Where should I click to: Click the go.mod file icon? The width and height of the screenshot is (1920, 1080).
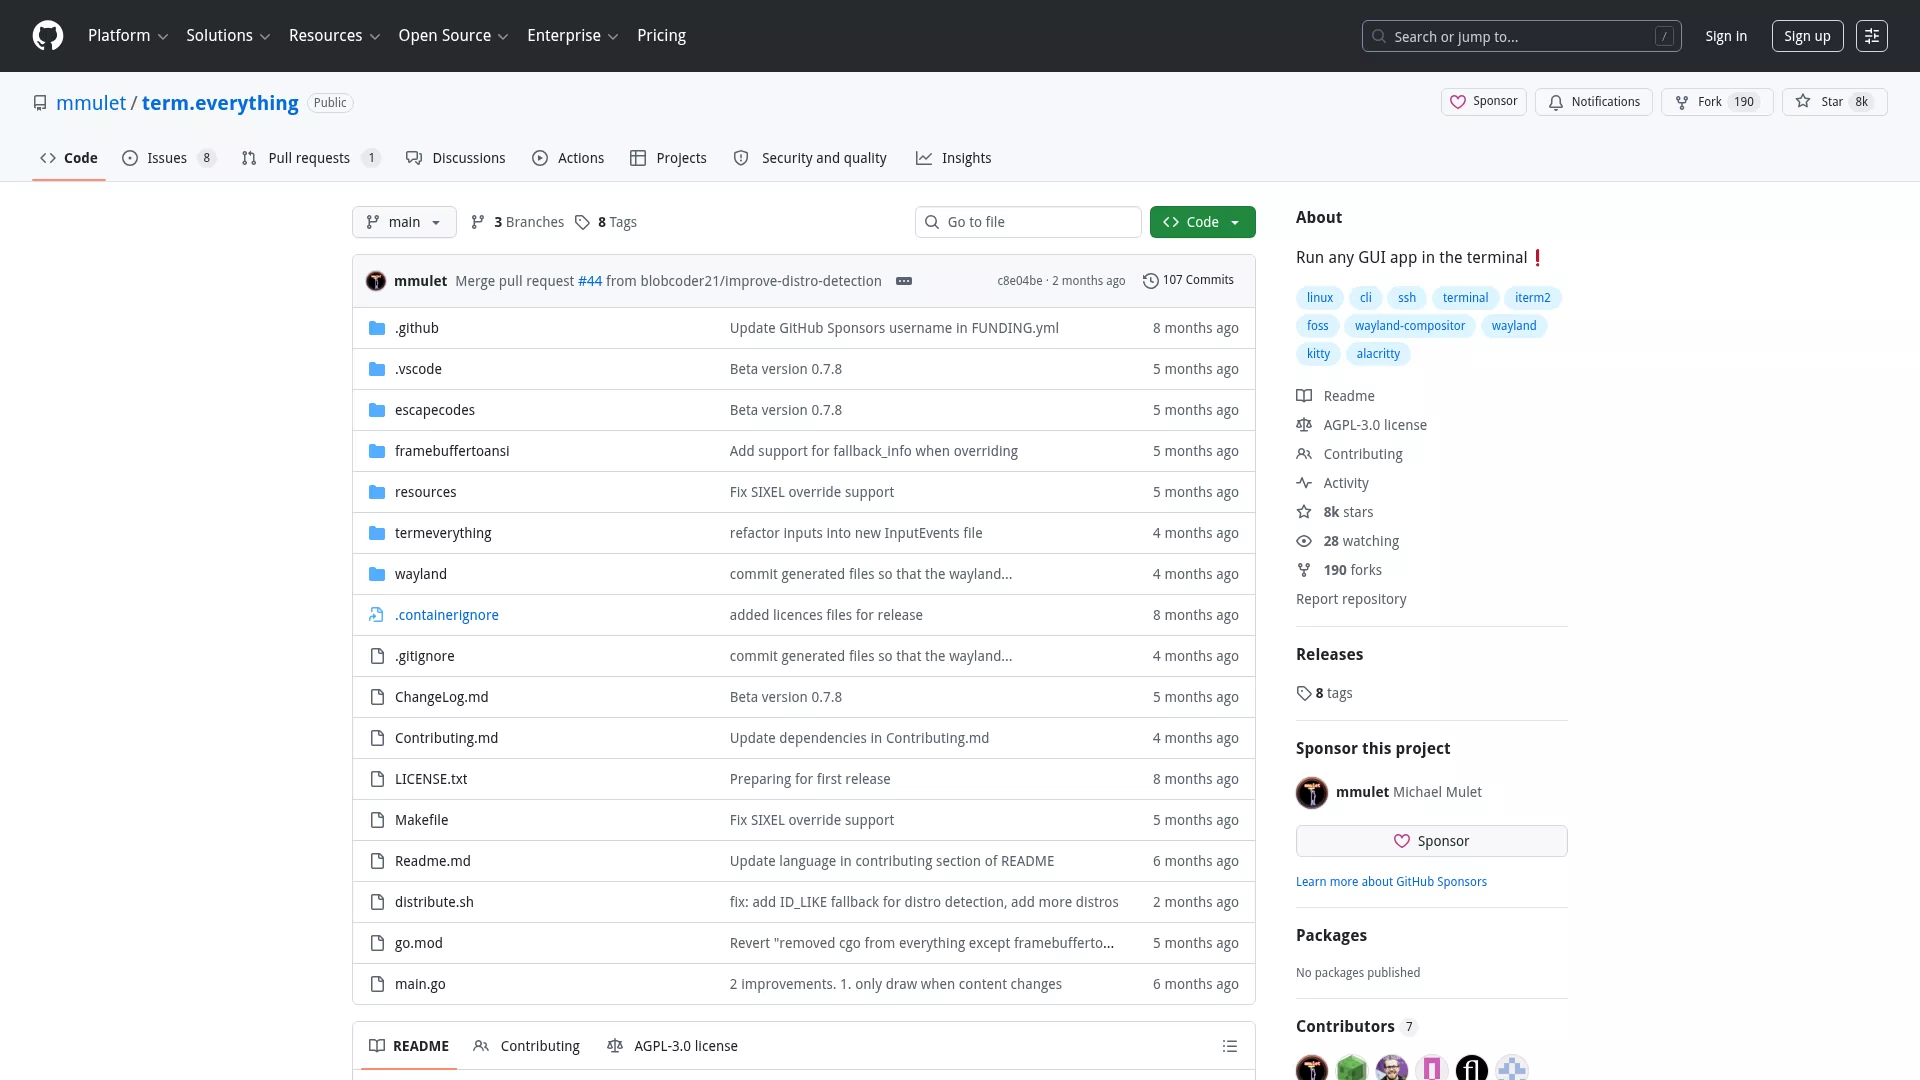coord(377,943)
